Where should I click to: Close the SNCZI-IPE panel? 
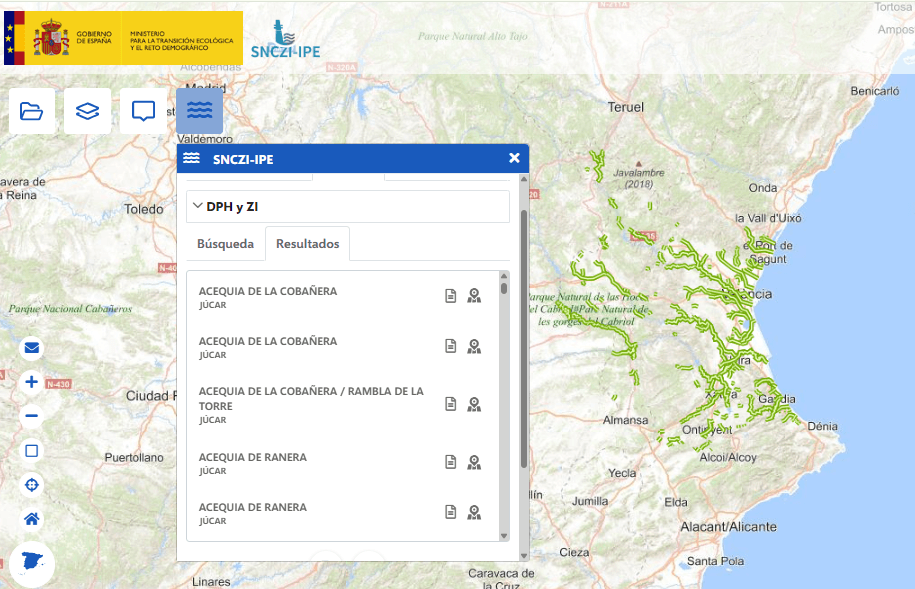(x=514, y=158)
